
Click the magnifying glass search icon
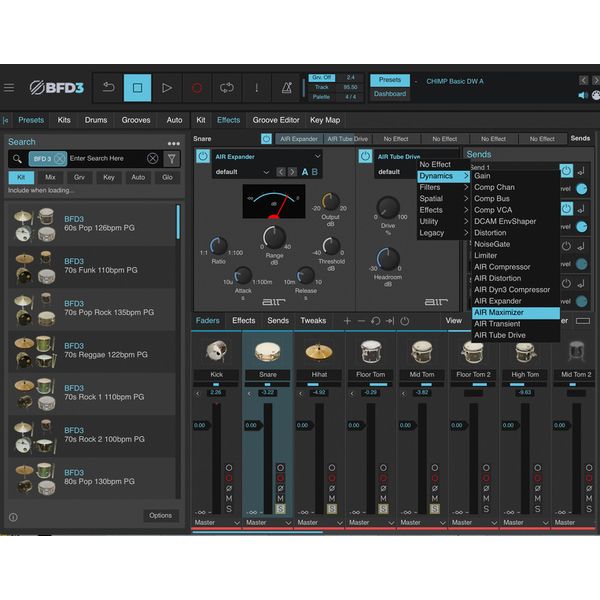pyautogui.click(x=17, y=158)
